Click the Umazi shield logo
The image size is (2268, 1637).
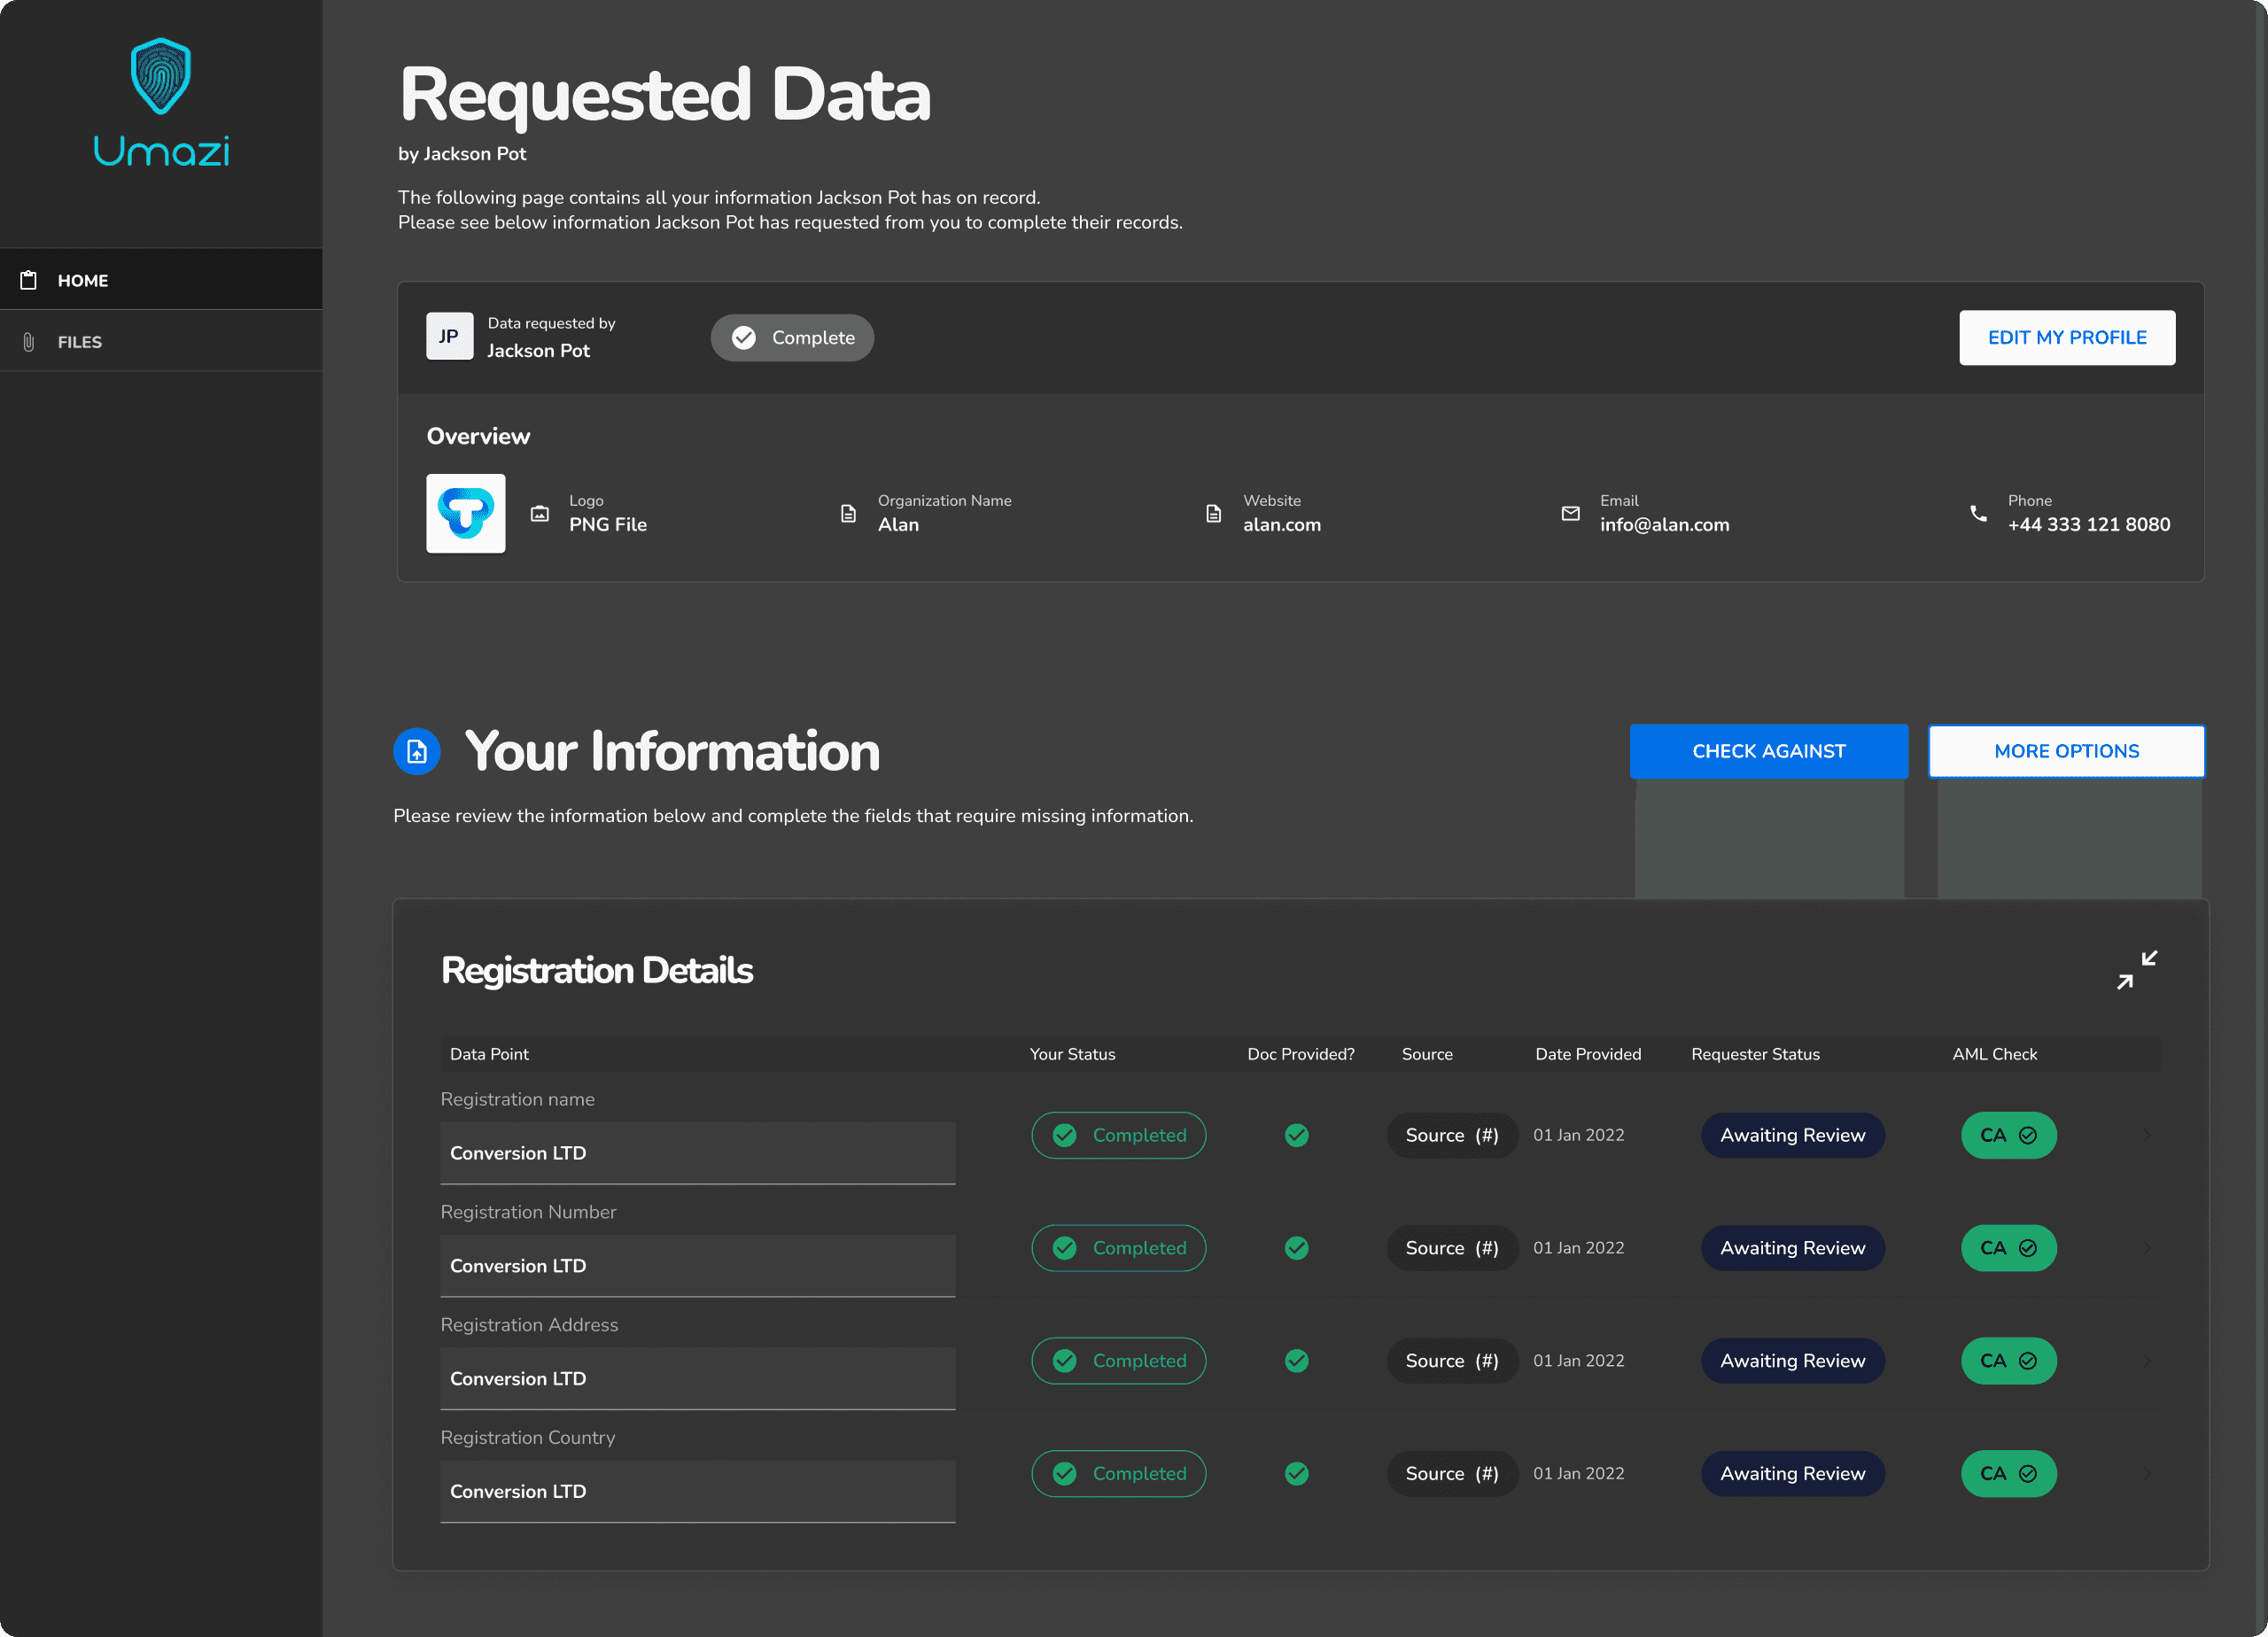click(x=161, y=76)
